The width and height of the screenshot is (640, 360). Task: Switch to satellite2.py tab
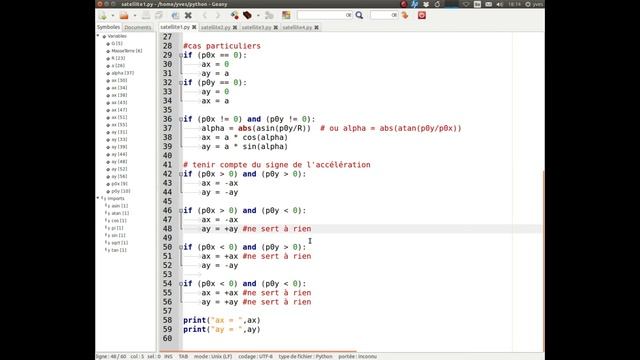coord(216,27)
